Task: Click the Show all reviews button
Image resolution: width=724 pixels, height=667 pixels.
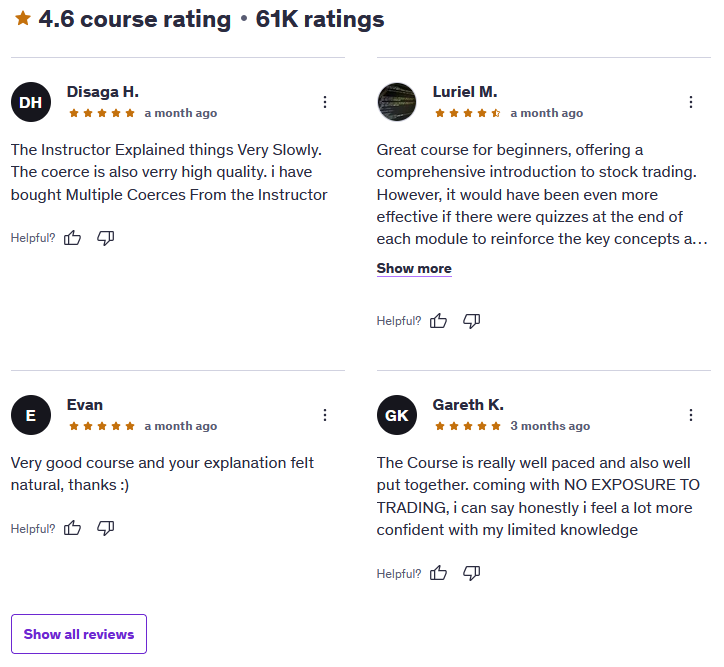Action: pos(79,634)
